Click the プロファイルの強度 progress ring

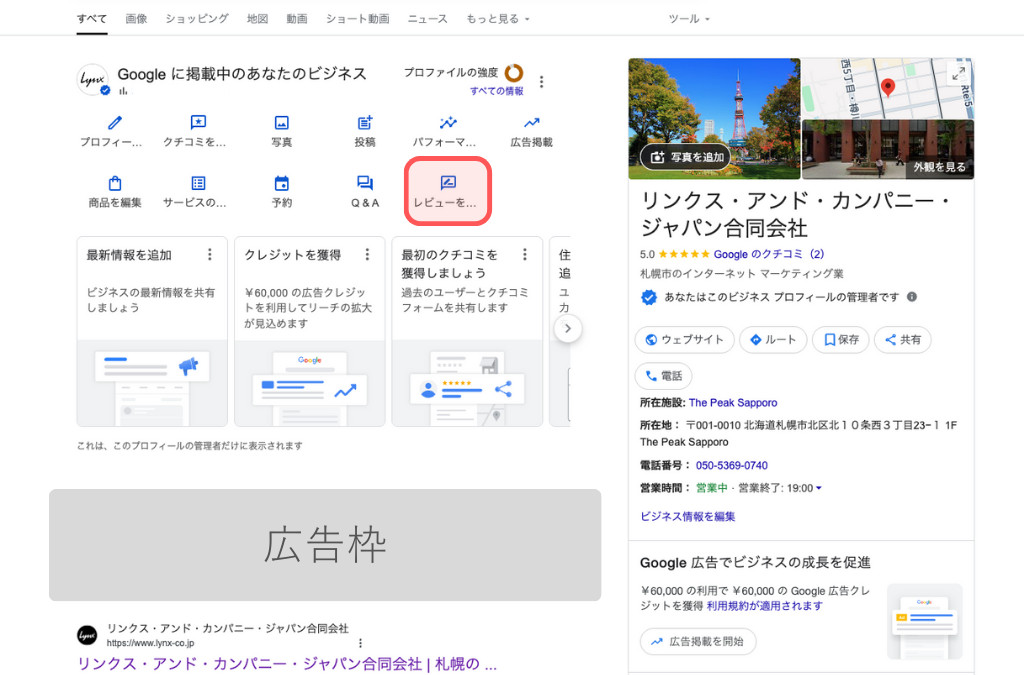[x=514, y=74]
